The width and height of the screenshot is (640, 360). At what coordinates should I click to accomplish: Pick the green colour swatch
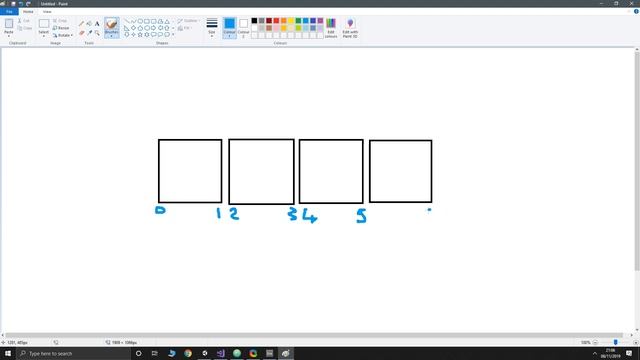coord(298,20)
